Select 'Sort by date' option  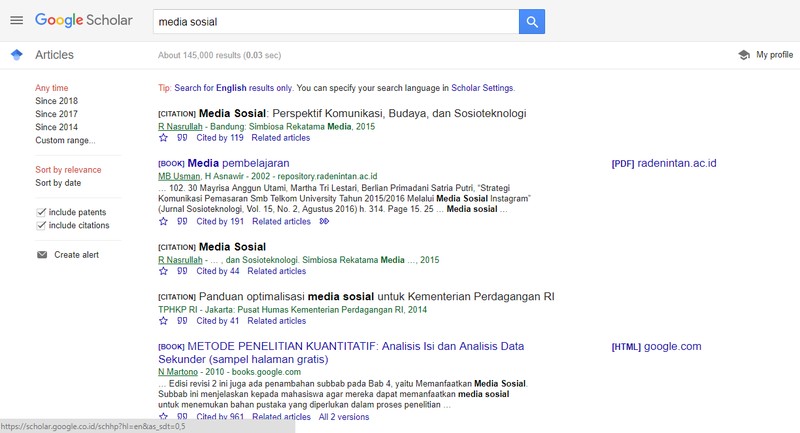pyautogui.click(x=58, y=184)
